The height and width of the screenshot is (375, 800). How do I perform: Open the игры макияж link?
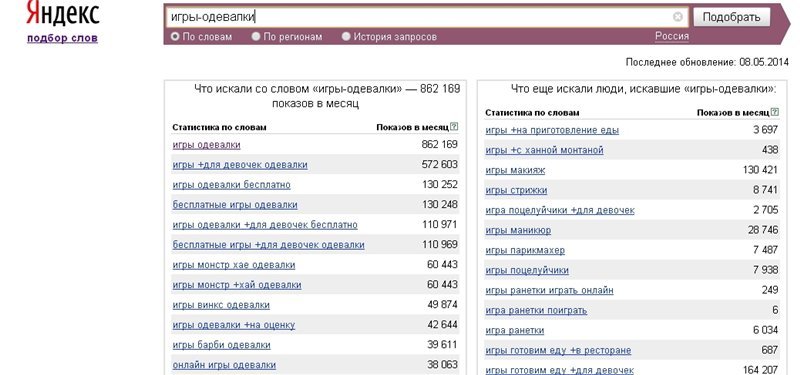(515, 170)
